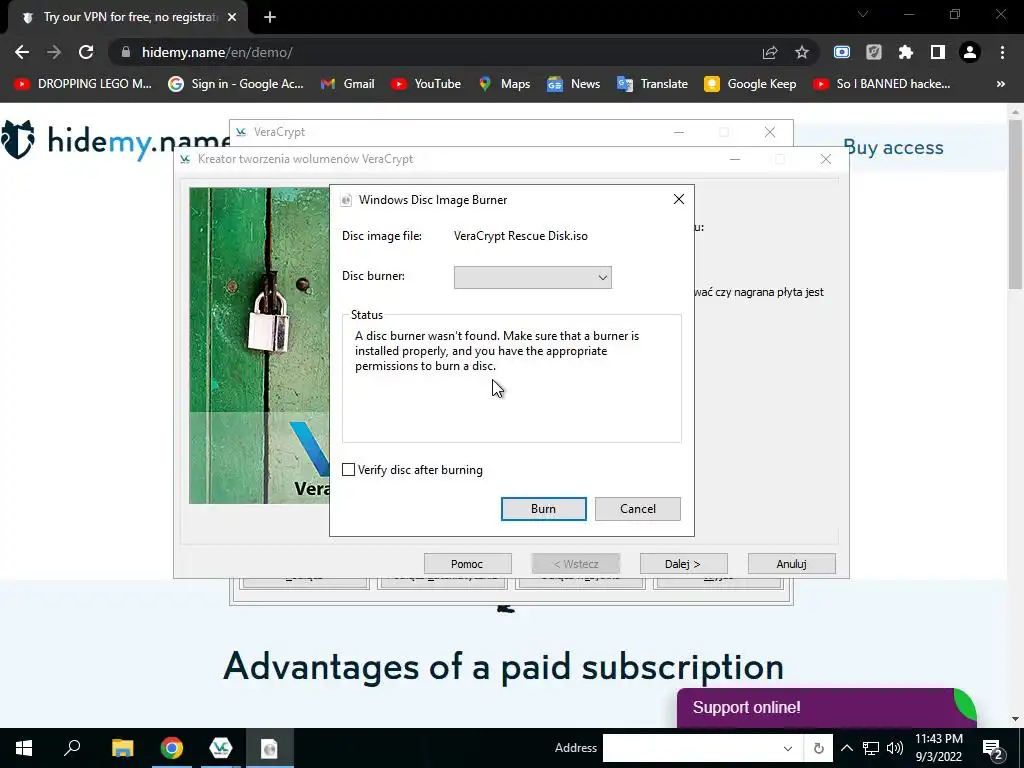Open the Google Keep bookmark
Image resolution: width=1024 pixels, height=768 pixels.
click(750, 84)
